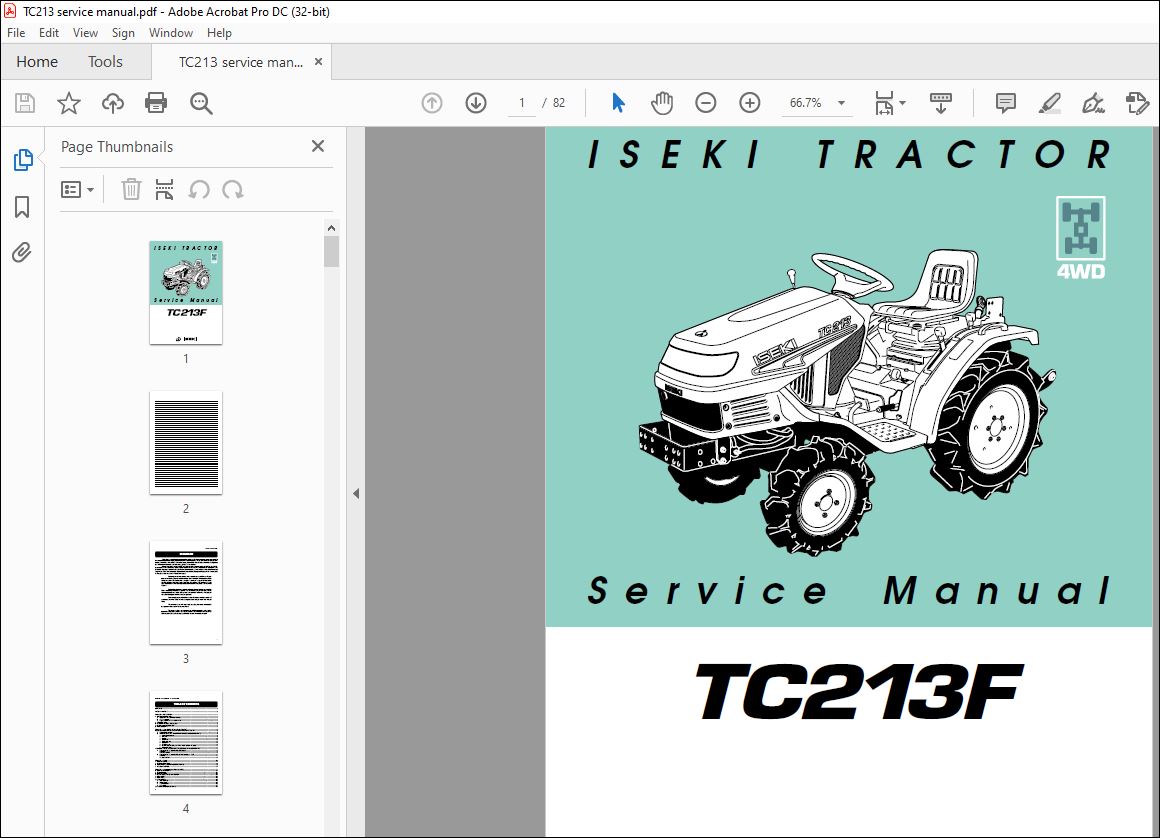Click the thumbnails panel scrollbar handle
This screenshot has width=1160, height=838.
tap(331, 251)
